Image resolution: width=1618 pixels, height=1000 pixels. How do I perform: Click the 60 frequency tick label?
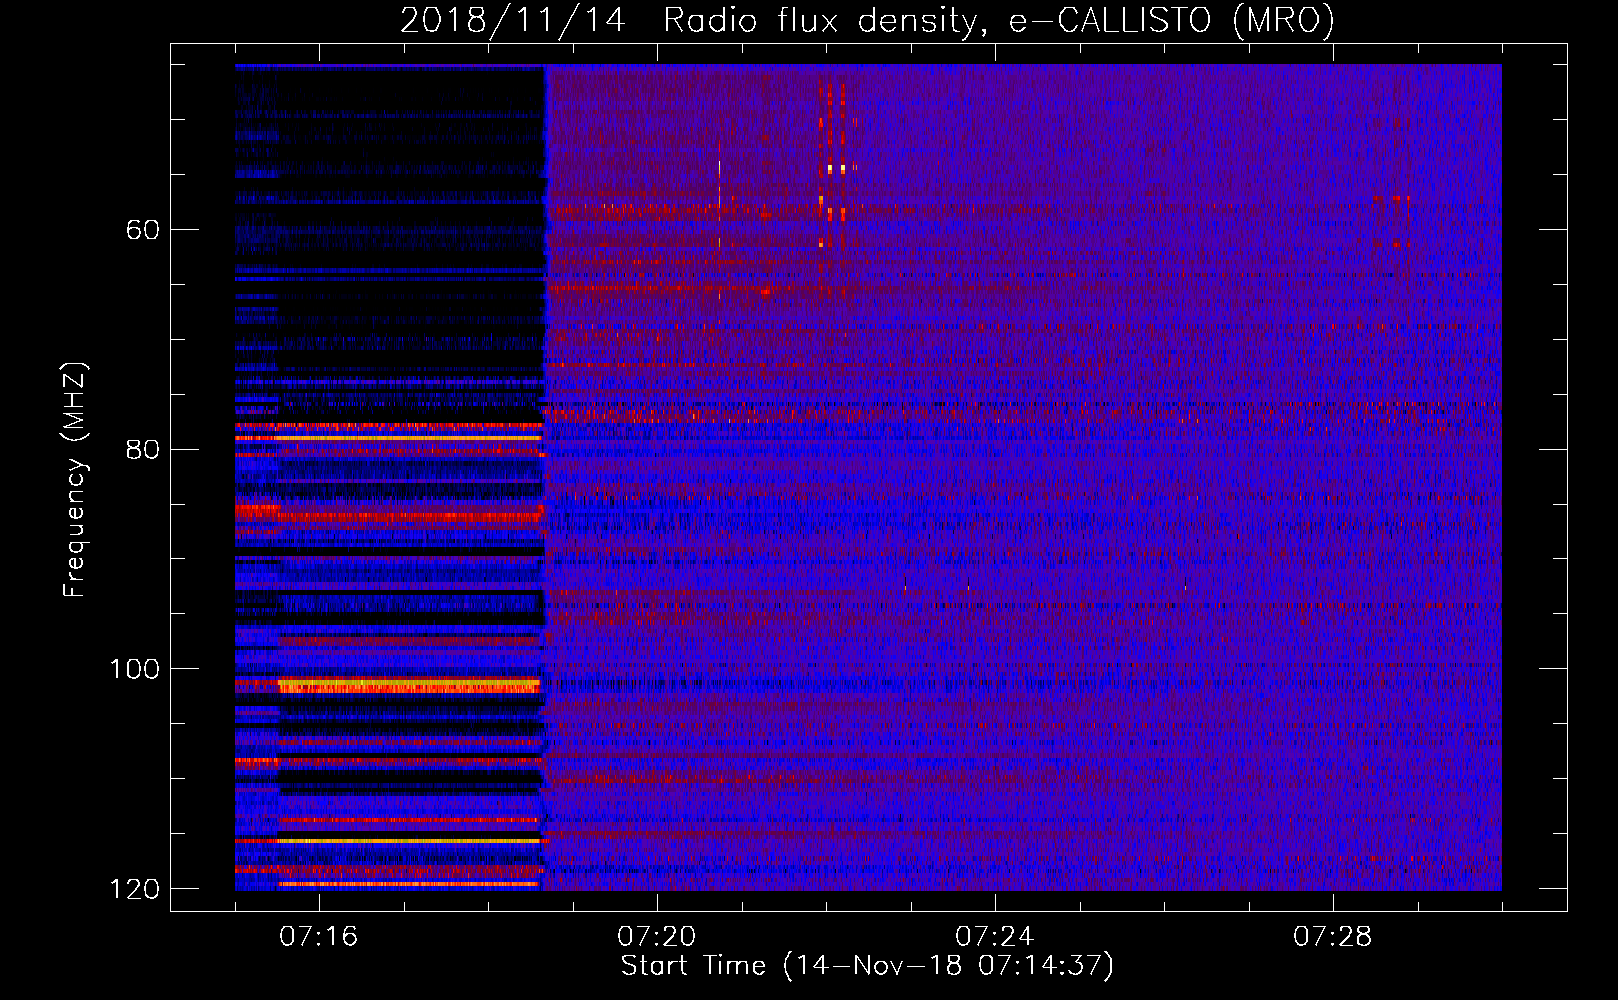143,230
